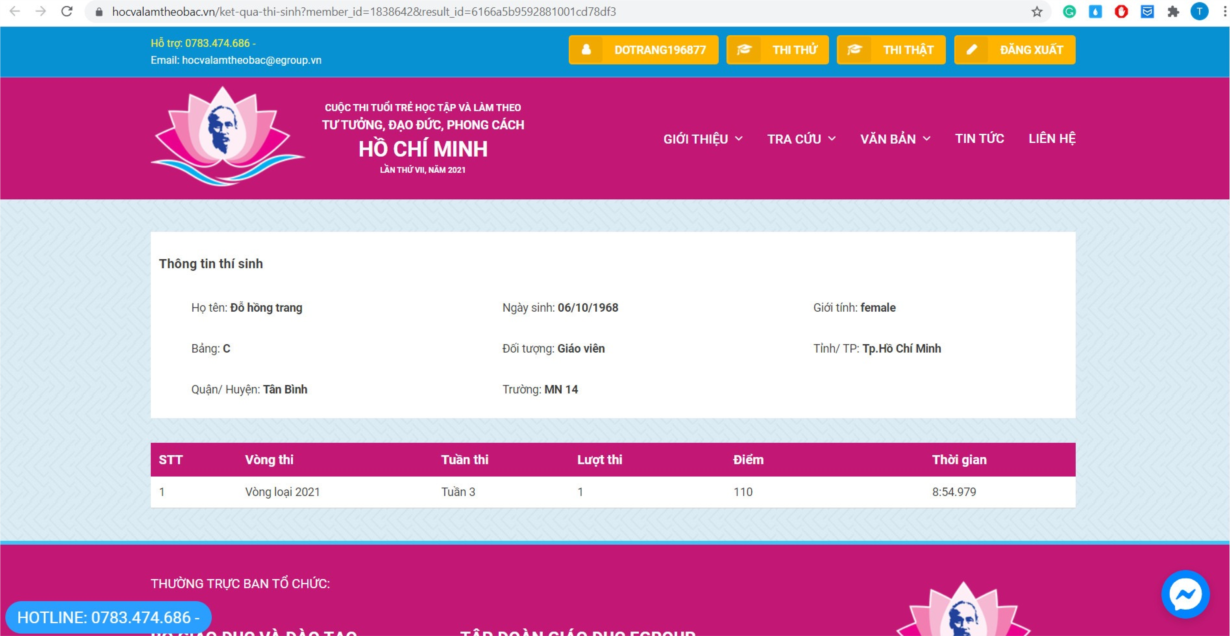Click support phone 0783.474.686 in top bar
This screenshot has height=636, width=1230.
[217, 43]
